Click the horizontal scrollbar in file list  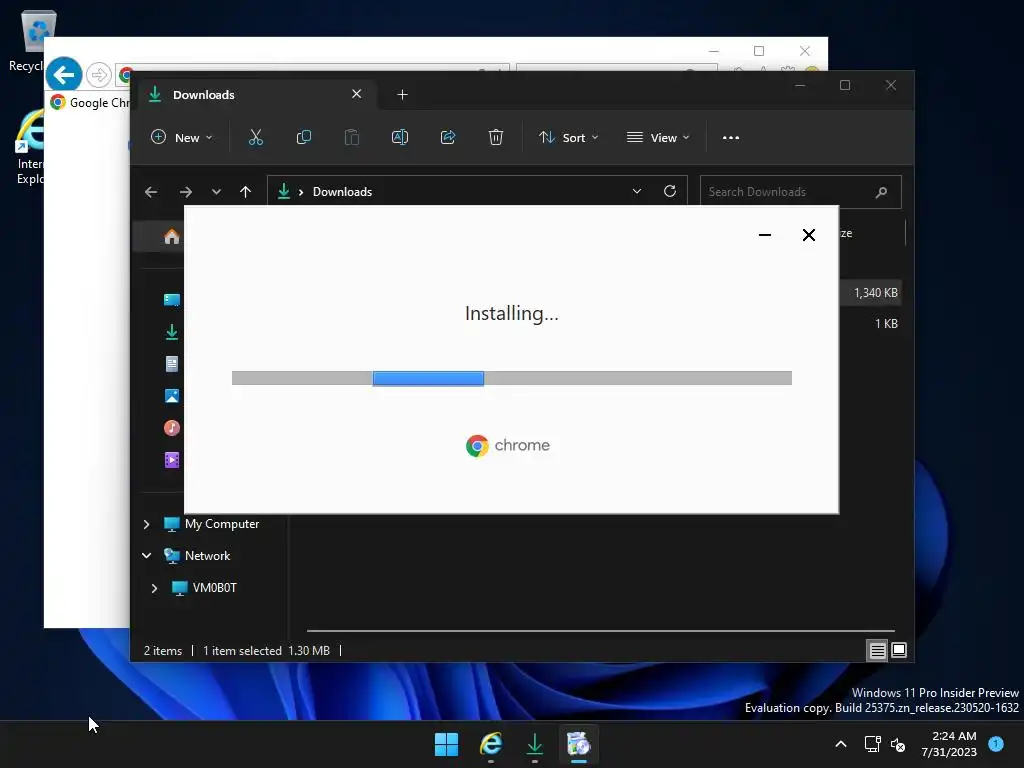(x=601, y=631)
